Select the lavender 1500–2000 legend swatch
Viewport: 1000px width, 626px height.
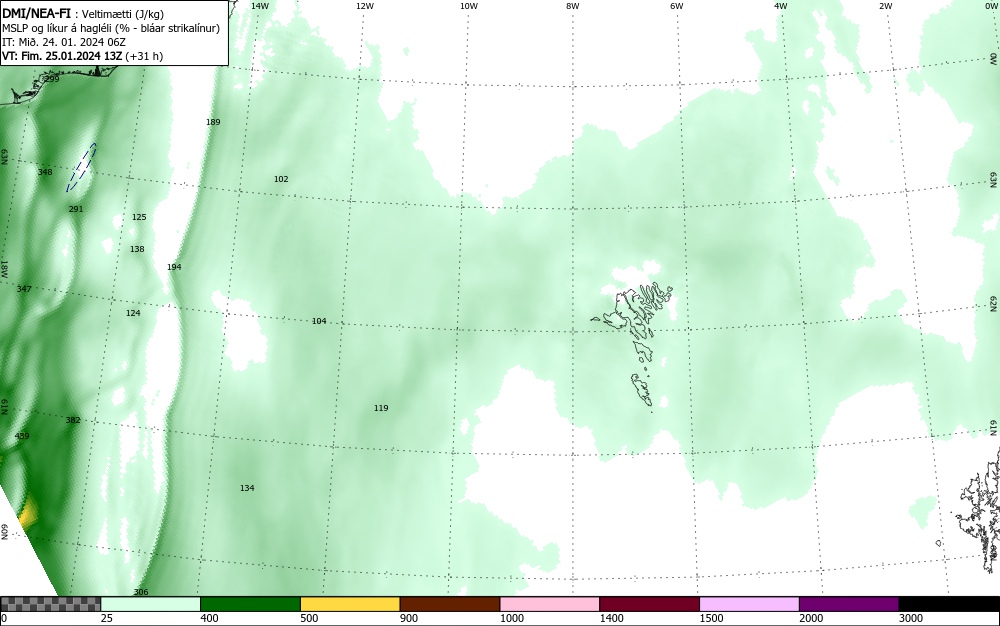(749, 604)
